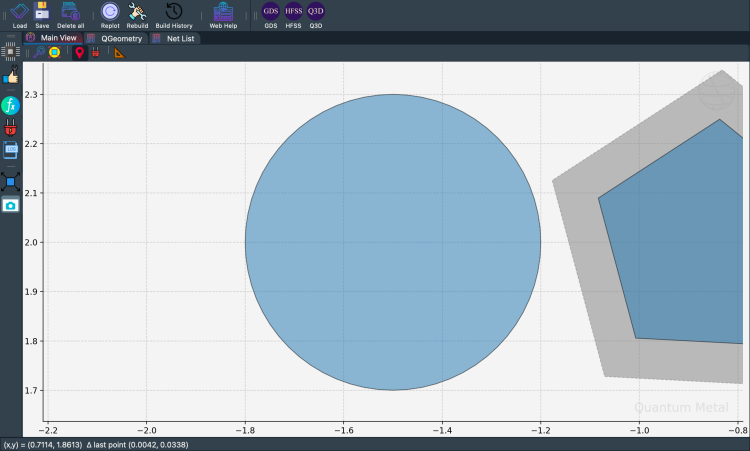Click the yellow zoom-to-fit icon
Viewport: 750px width, 451px height.
tap(55, 52)
